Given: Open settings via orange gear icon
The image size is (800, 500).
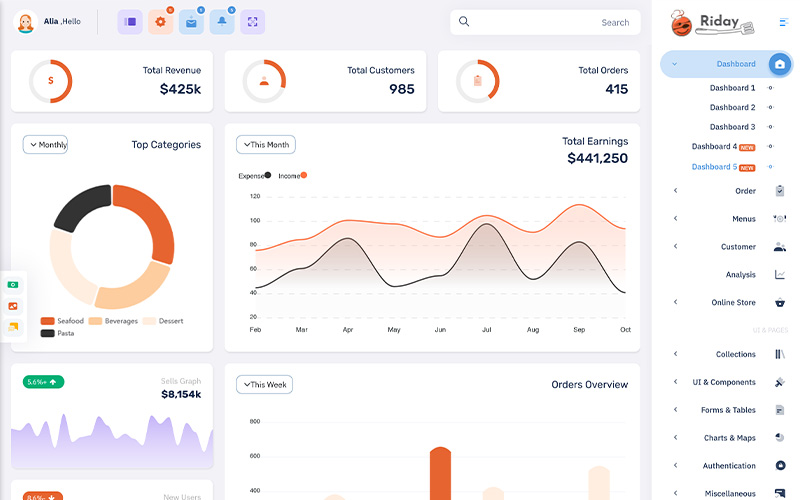Looking at the screenshot, I should coord(160,22).
